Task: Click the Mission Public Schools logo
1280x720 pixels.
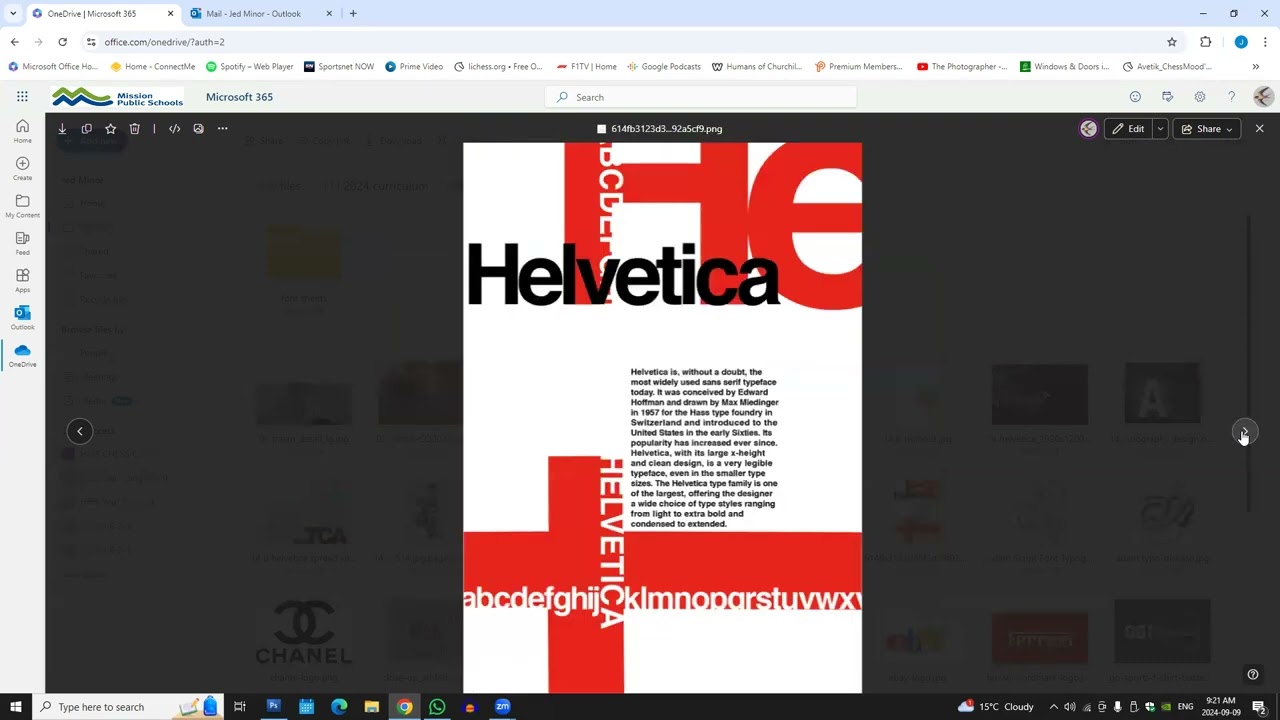Action: pyautogui.click(x=118, y=97)
